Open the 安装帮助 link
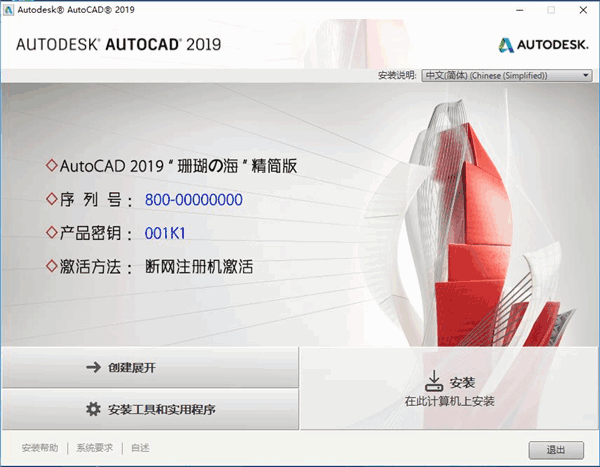This screenshot has width=600, height=467. click(x=40, y=448)
